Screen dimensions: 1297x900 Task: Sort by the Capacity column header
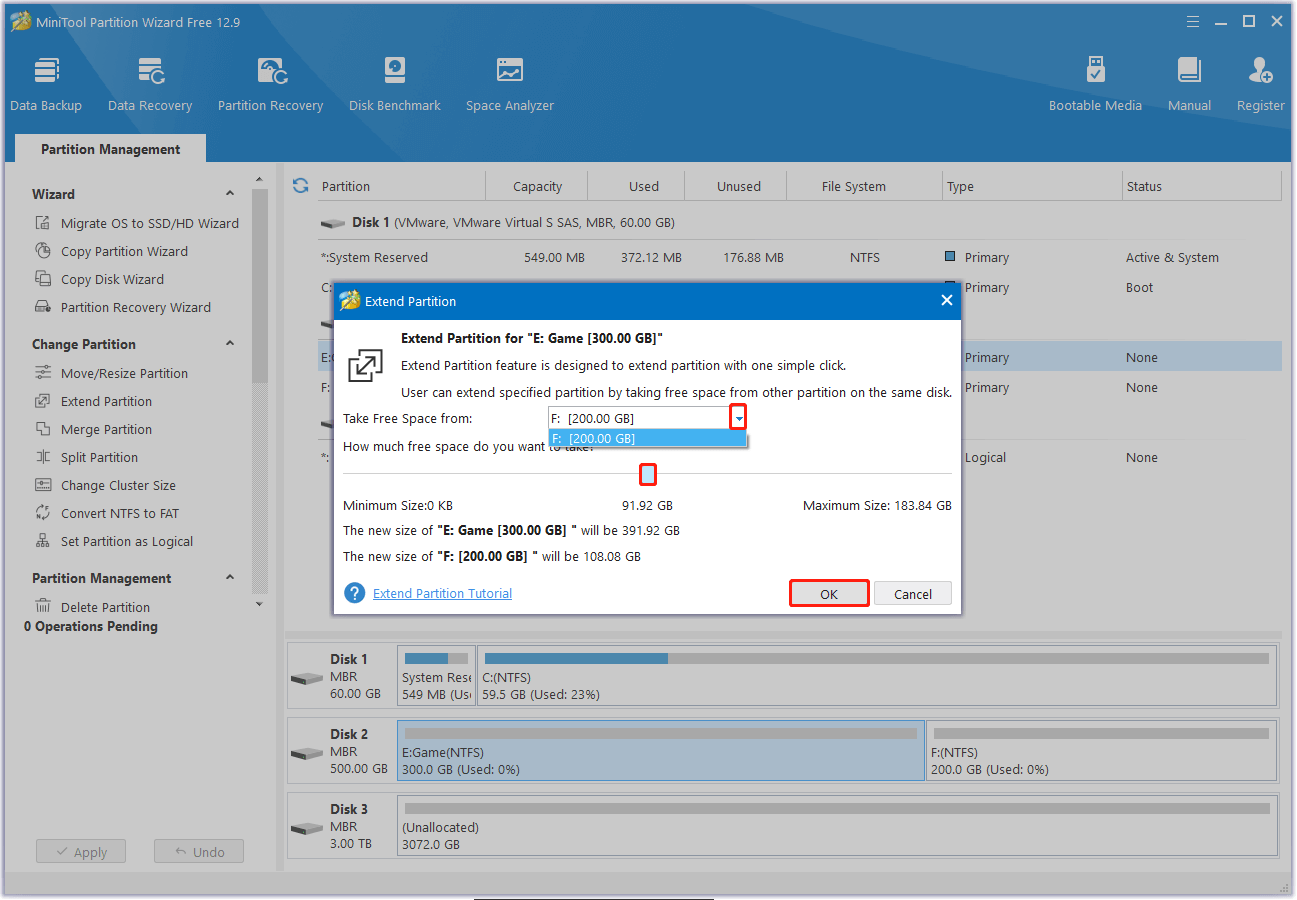click(x=537, y=186)
